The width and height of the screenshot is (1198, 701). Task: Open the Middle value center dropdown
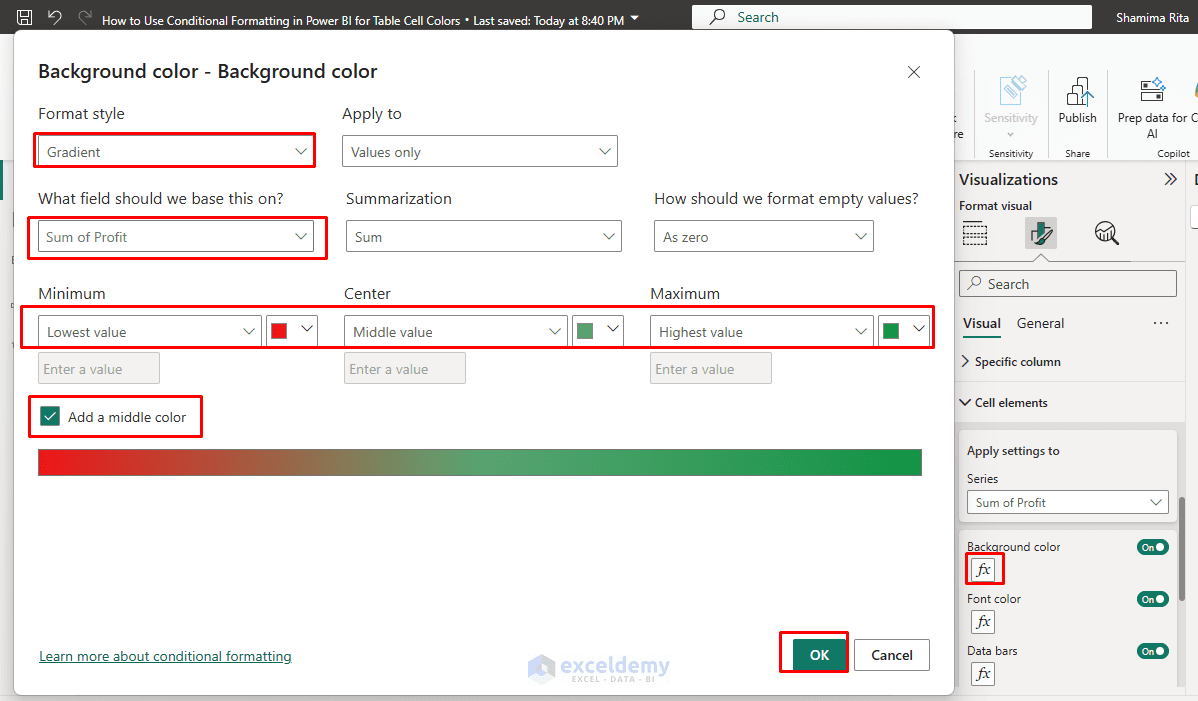tap(455, 331)
